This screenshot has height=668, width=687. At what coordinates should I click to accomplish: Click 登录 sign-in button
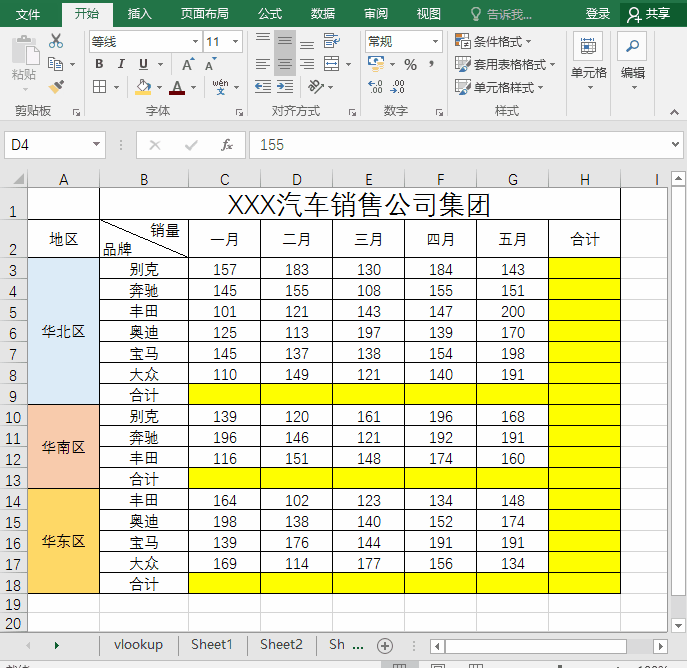(598, 14)
